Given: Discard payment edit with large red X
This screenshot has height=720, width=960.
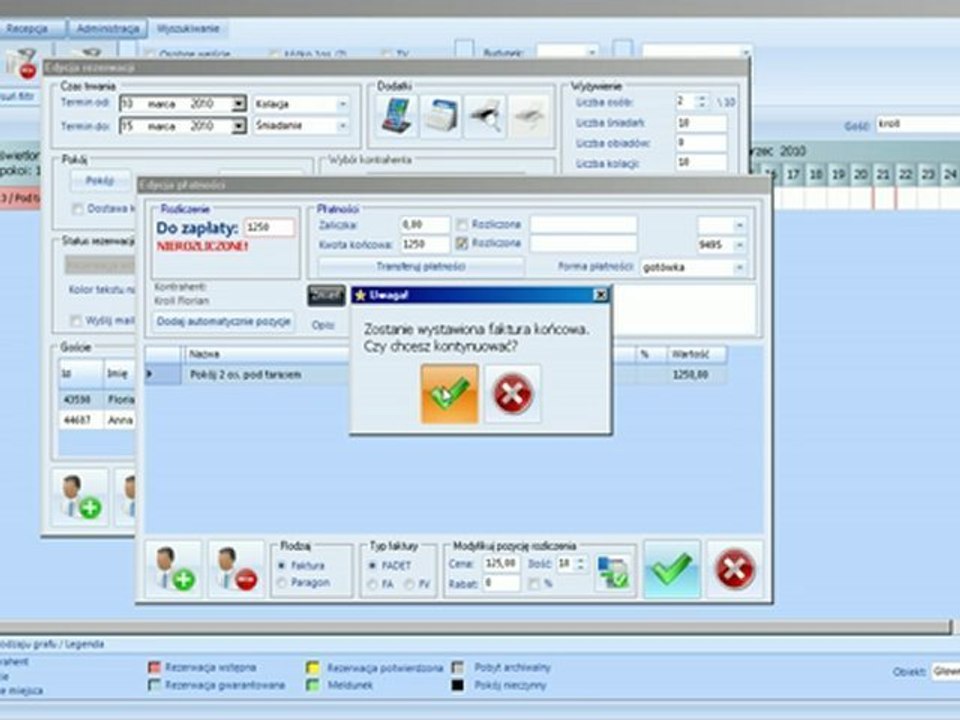Looking at the screenshot, I should coord(735,569).
